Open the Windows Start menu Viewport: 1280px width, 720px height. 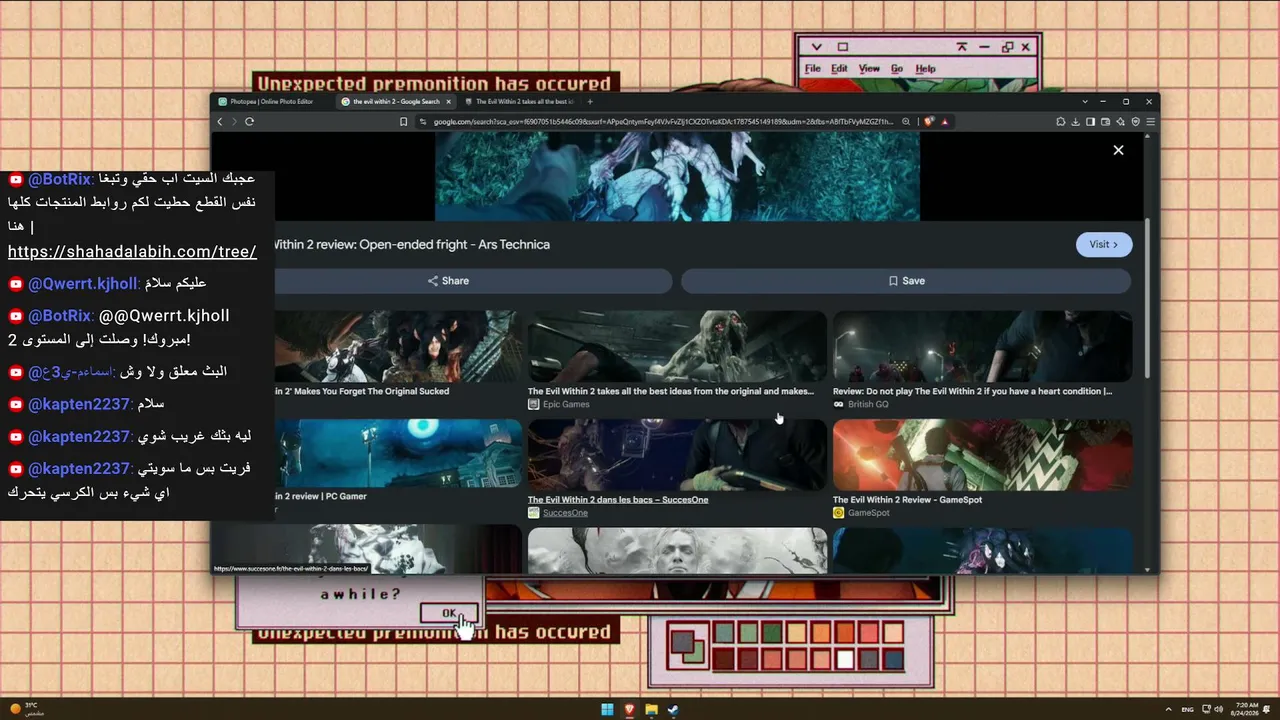coord(607,710)
